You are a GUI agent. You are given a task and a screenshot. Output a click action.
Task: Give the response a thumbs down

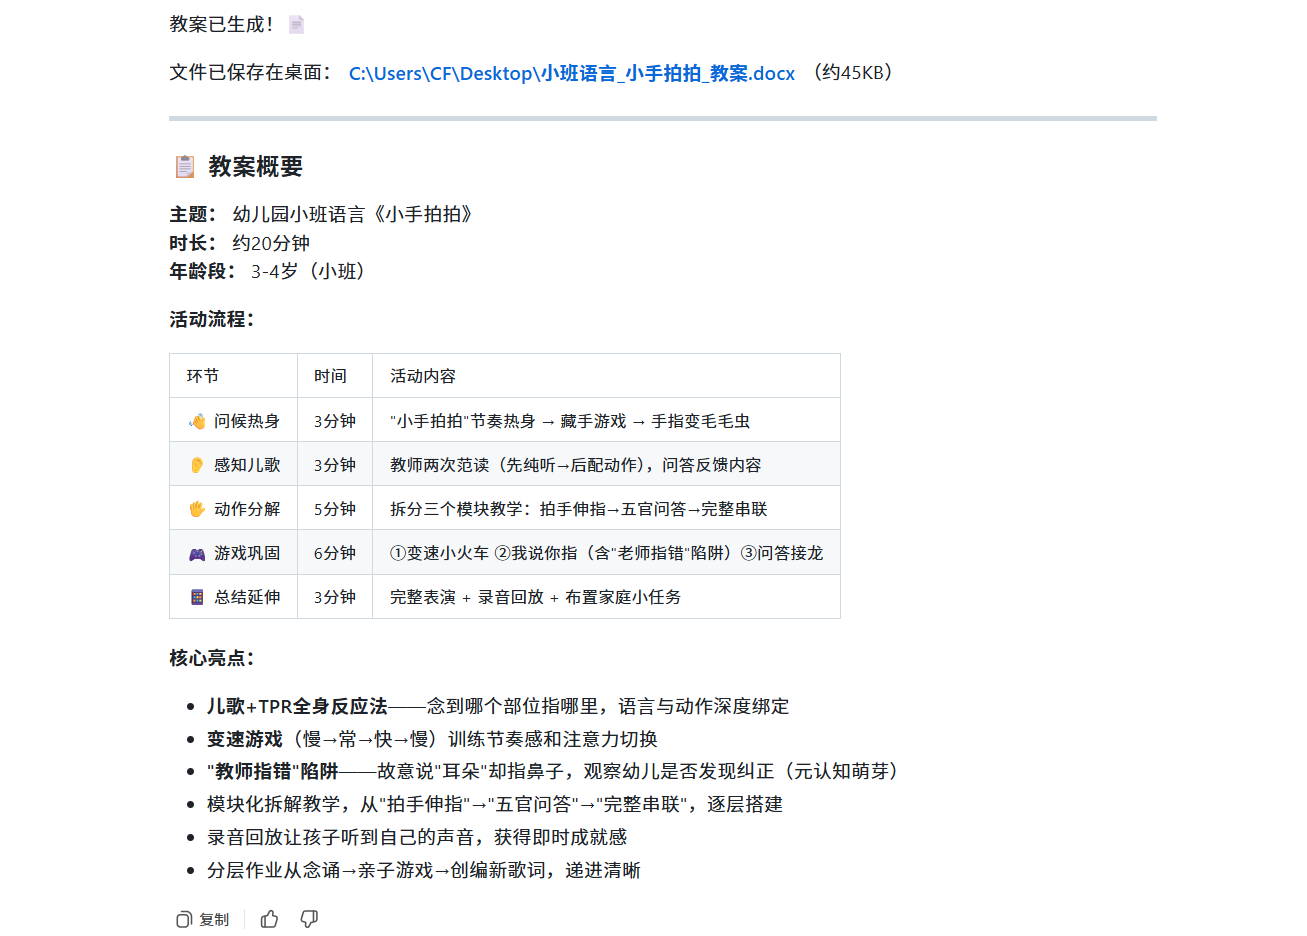(309, 919)
